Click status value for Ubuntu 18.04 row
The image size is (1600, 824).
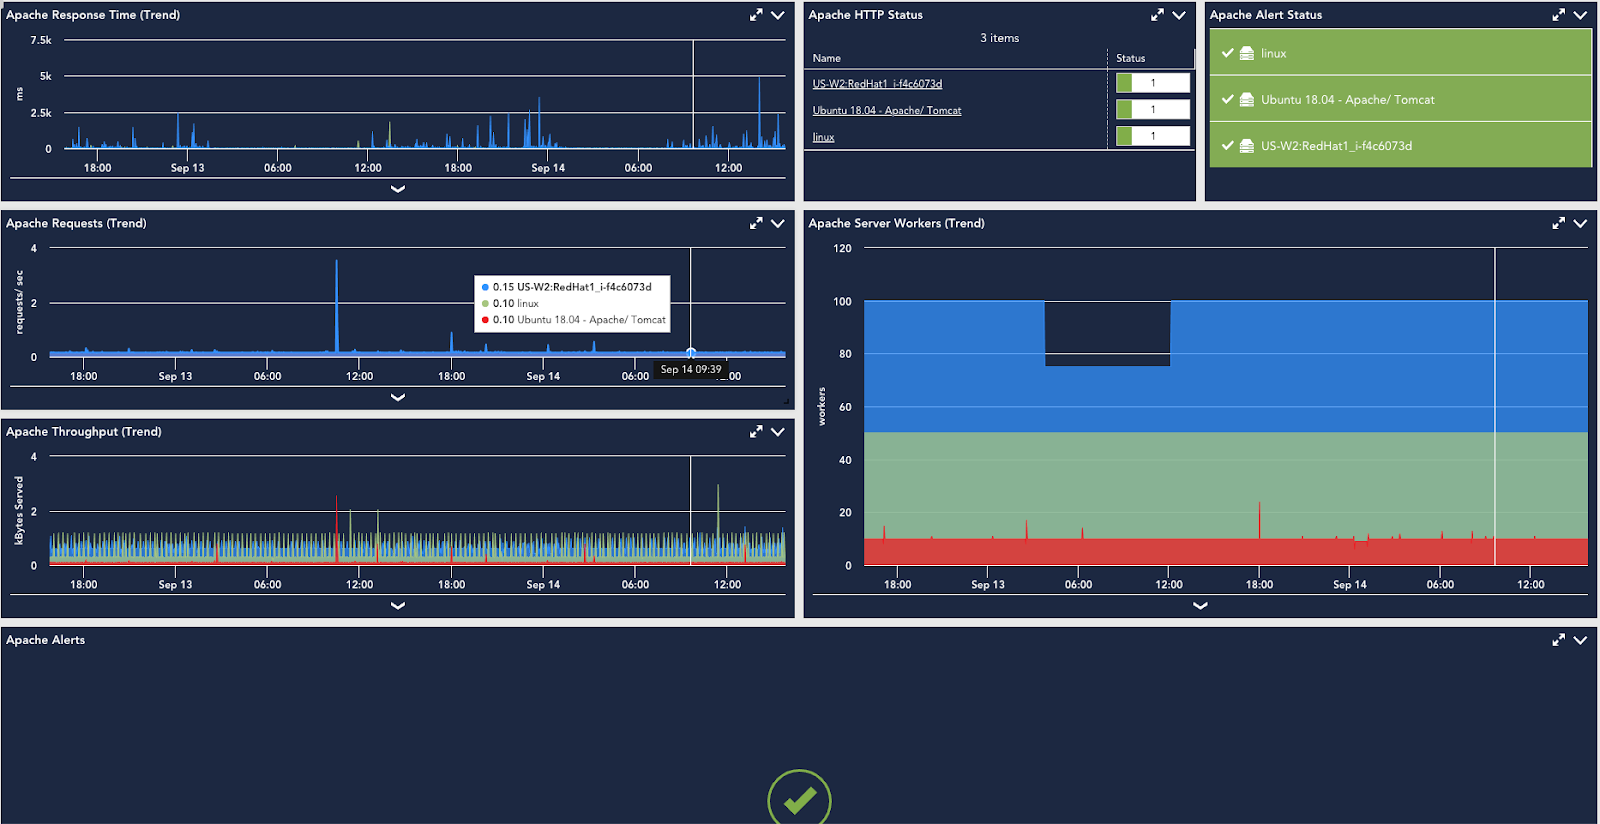click(1153, 110)
